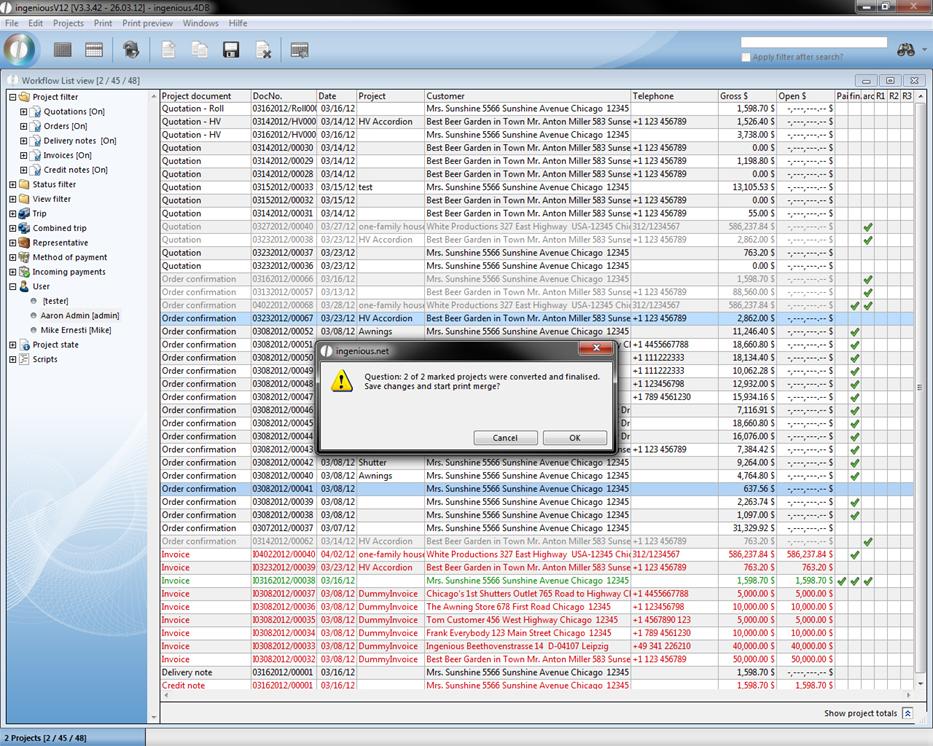Click the round ingenious logo button
933x746 pixels.
20,49
